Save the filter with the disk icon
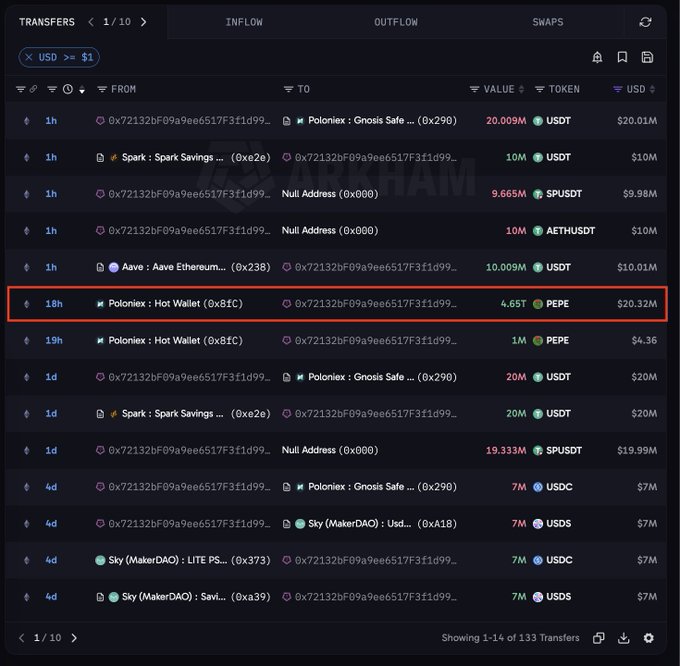Screen dimensions: 680x666 coord(647,57)
